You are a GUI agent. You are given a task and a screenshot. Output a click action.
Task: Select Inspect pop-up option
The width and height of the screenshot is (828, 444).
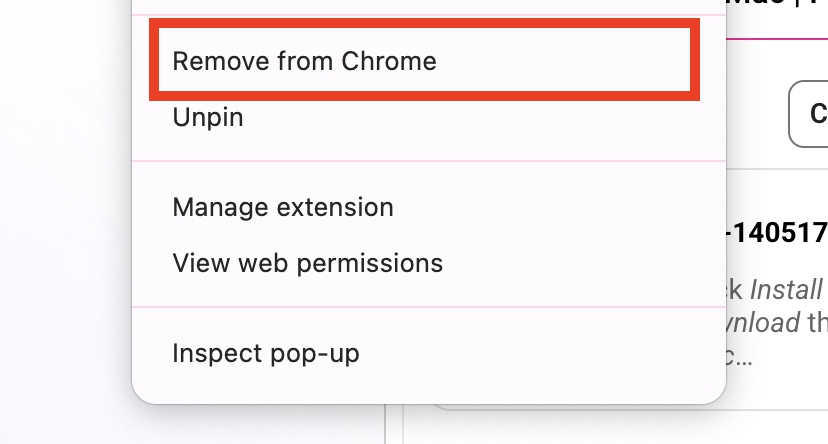265,353
